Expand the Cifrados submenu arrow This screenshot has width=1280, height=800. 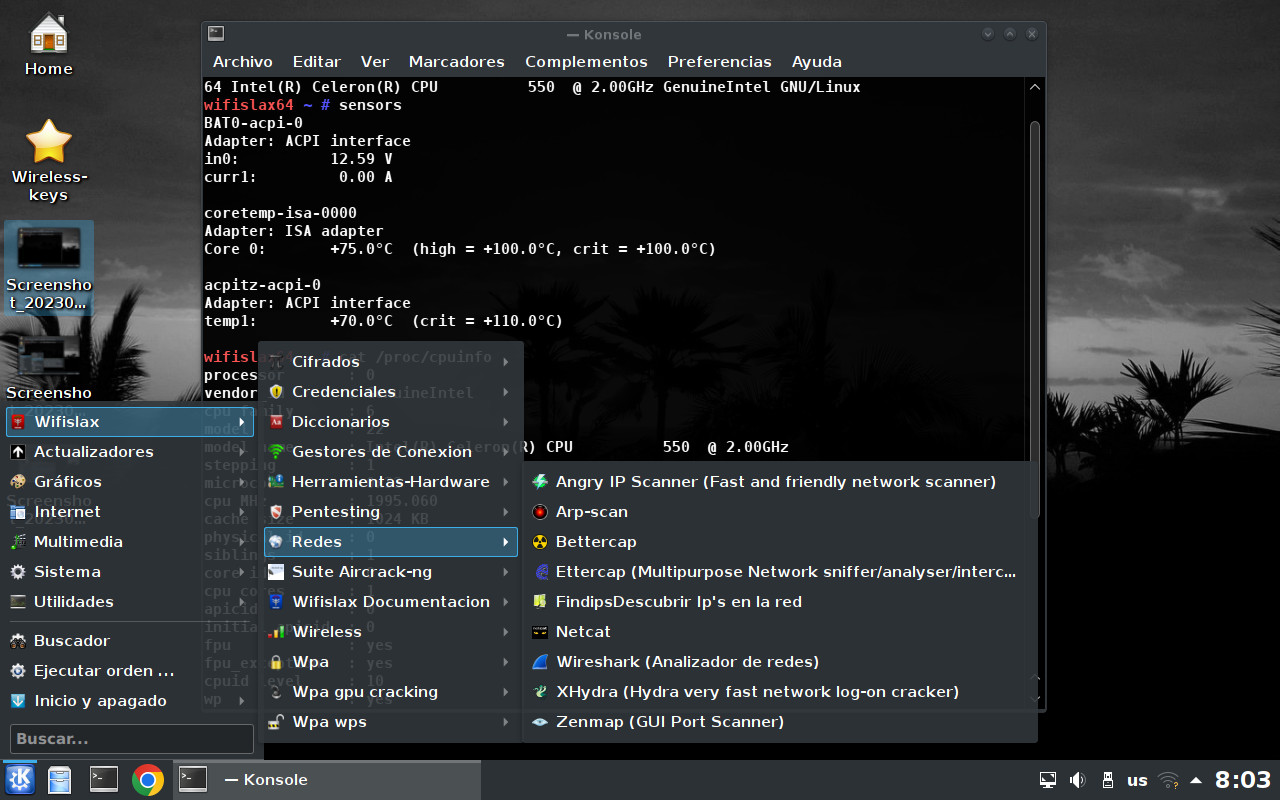[506, 362]
